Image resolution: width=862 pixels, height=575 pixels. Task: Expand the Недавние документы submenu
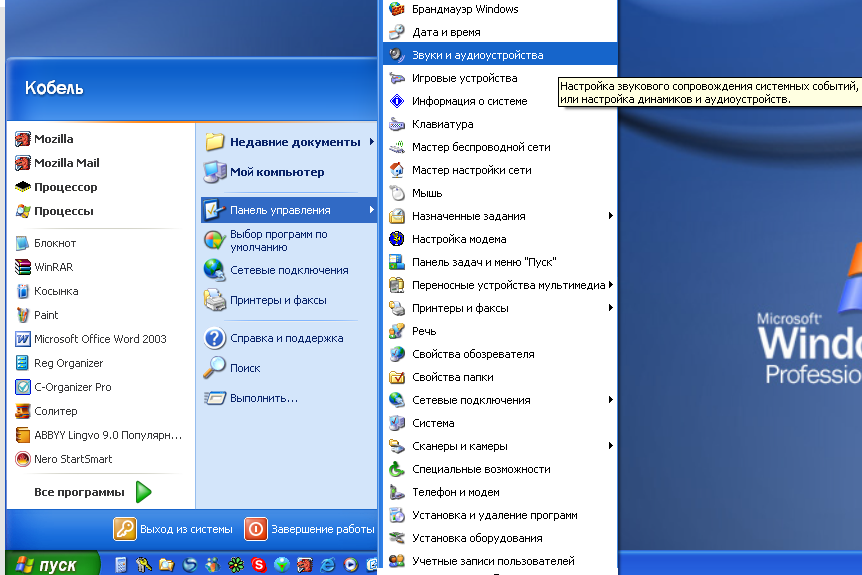click(x=289, y=142)
